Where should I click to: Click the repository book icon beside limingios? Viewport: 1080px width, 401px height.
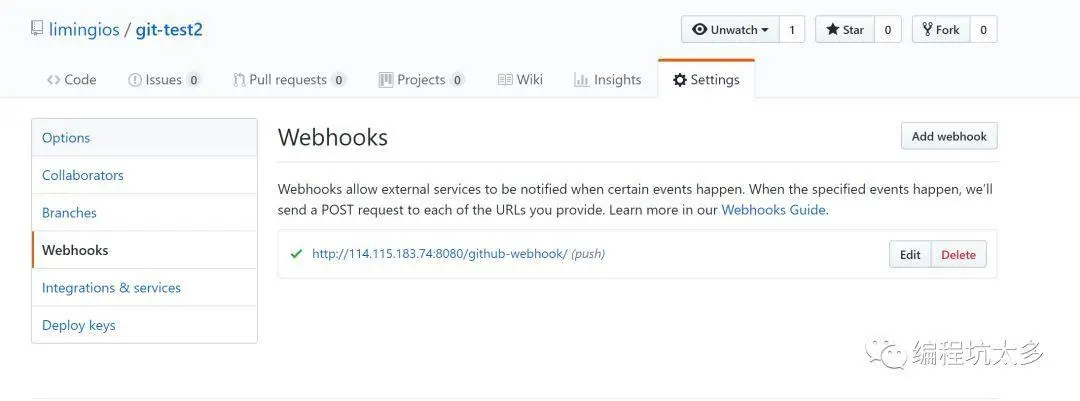[37, 29]
